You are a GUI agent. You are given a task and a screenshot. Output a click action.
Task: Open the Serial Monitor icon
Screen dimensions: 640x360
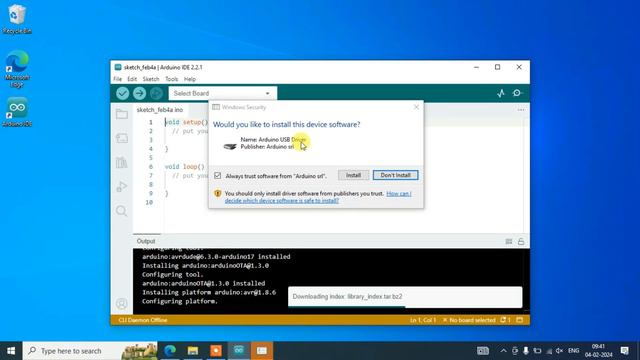coord(518,93)
